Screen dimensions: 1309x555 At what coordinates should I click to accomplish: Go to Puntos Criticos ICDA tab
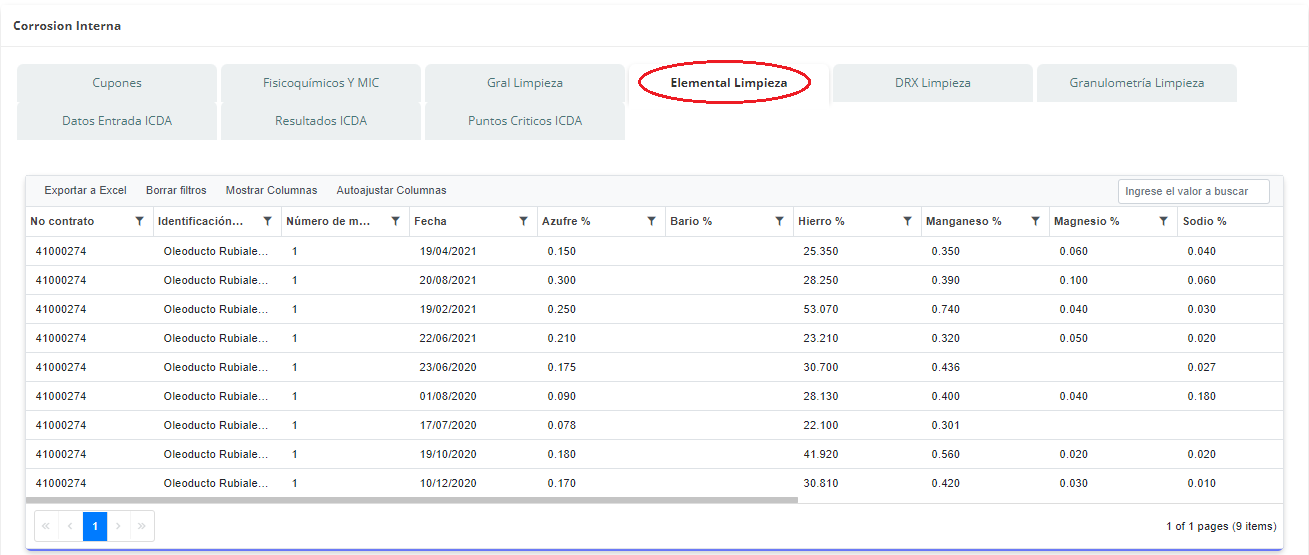[525, 121]
